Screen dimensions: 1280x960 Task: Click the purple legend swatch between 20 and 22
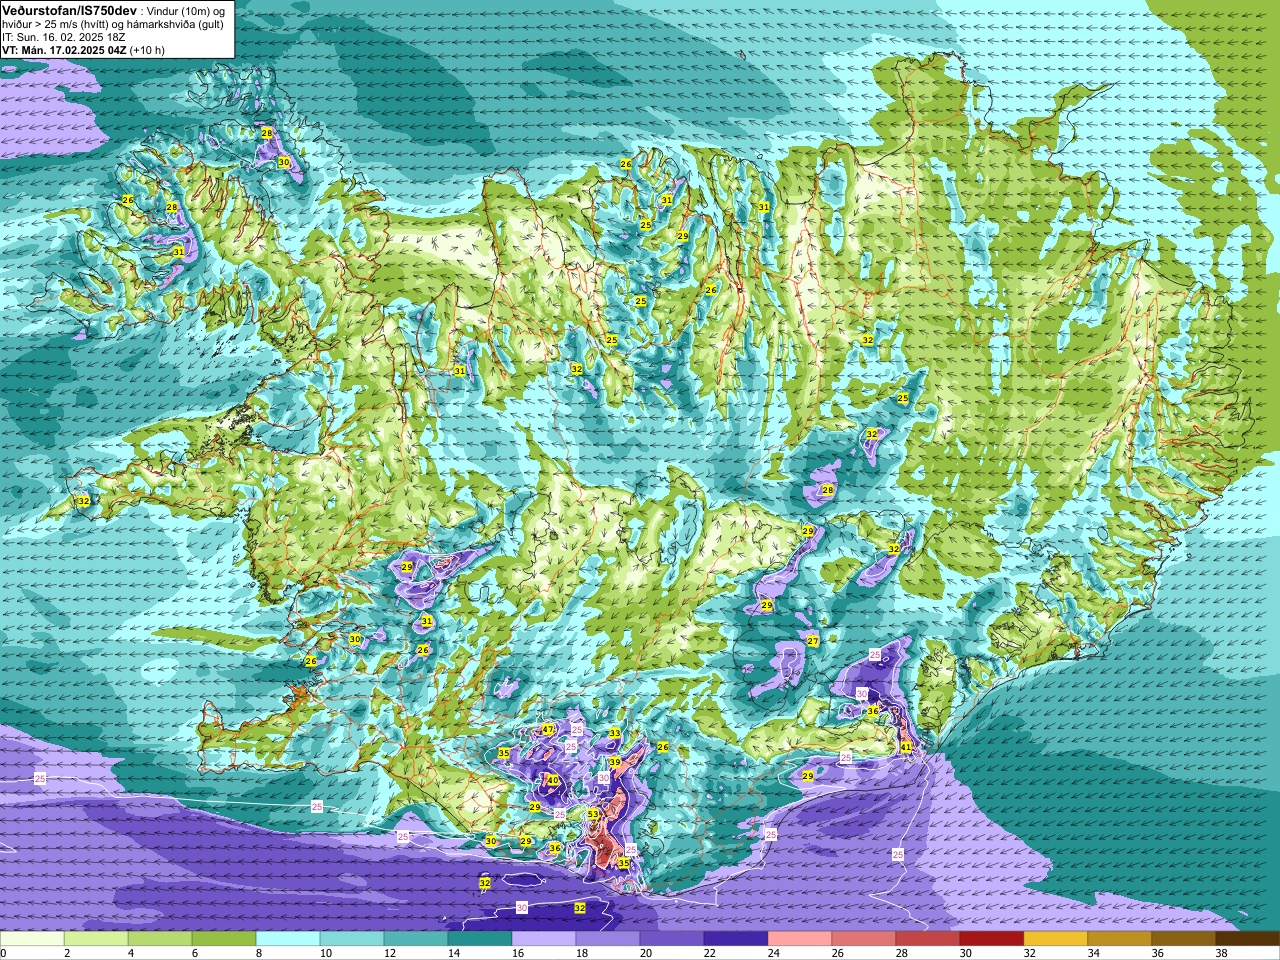672,939
